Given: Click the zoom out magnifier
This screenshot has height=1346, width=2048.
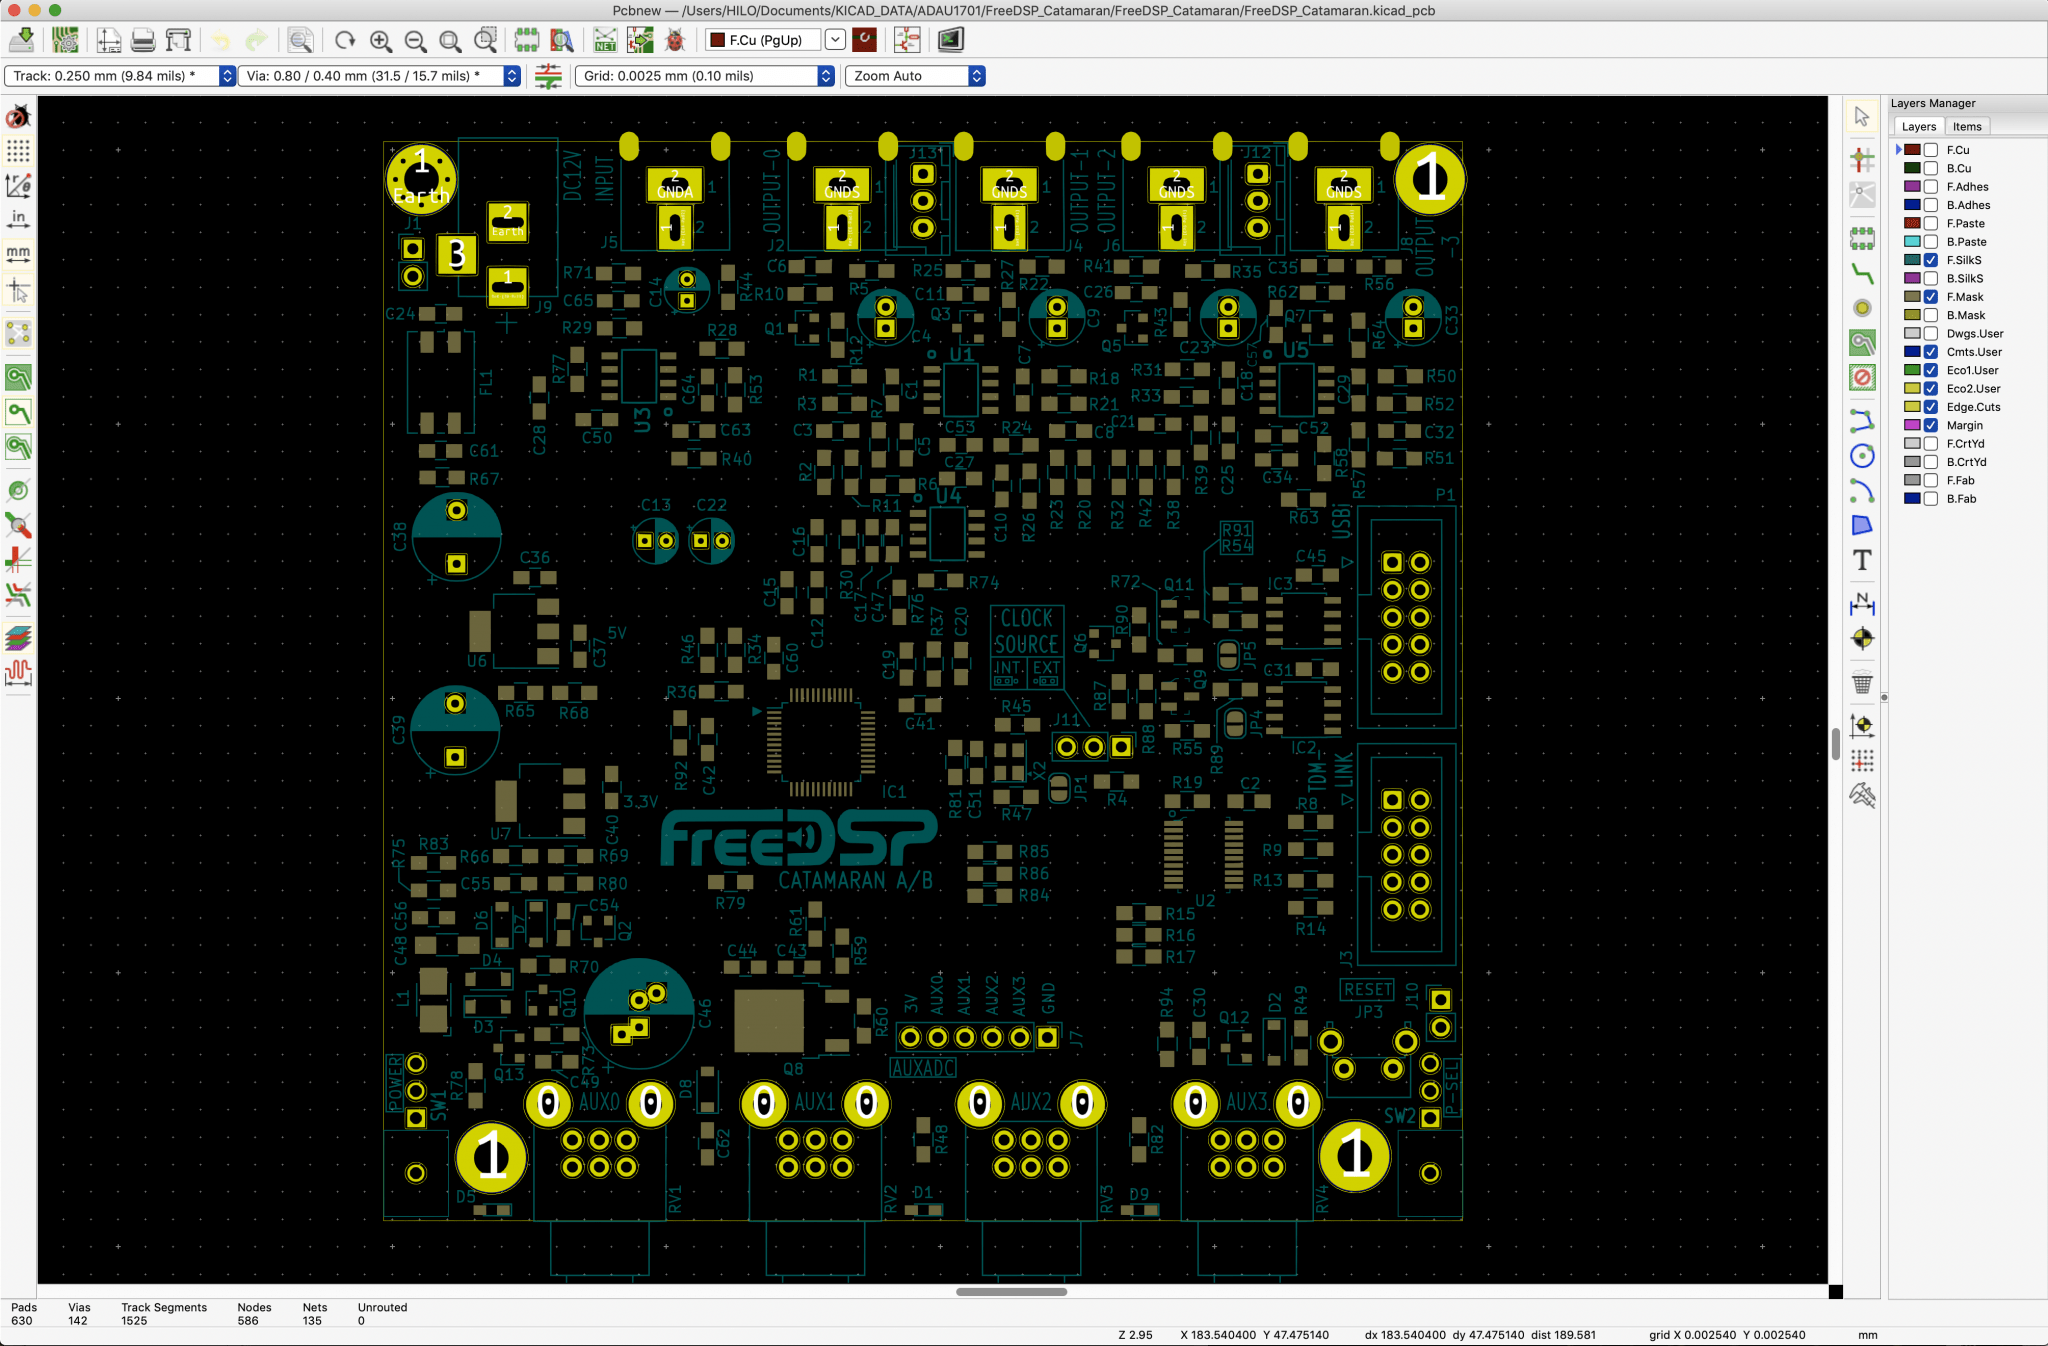Looking at the screenshot, I should [x=415, y=40].
